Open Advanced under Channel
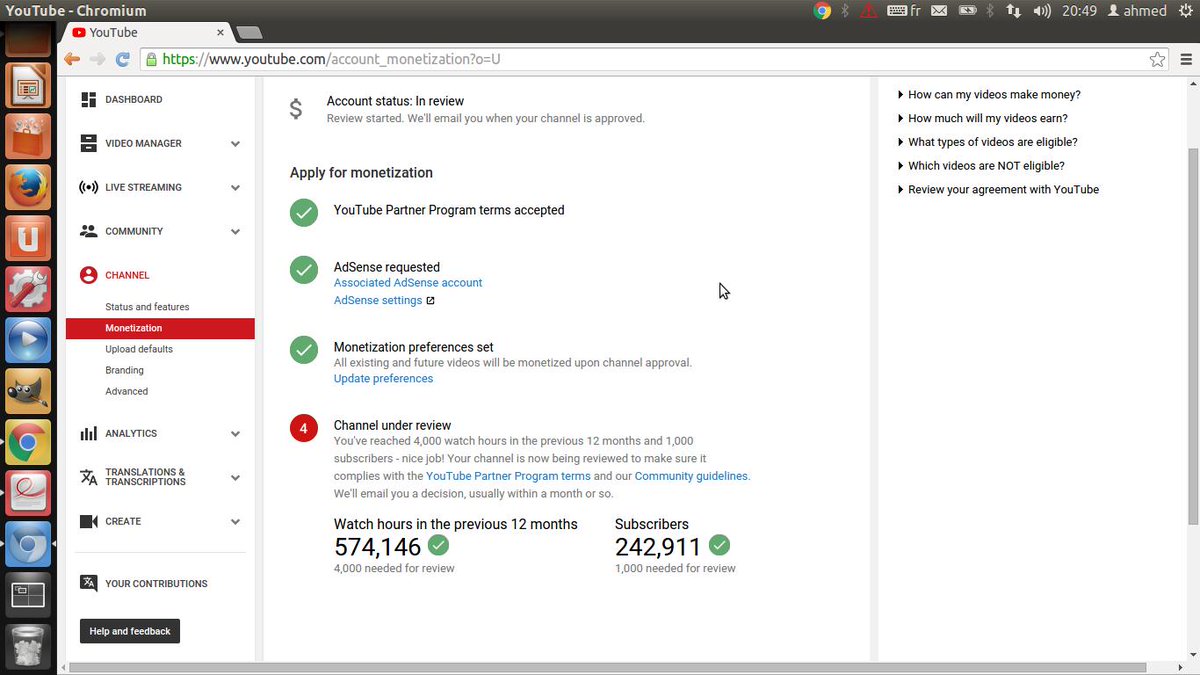Screen dimensions: 1200x675 126,391
